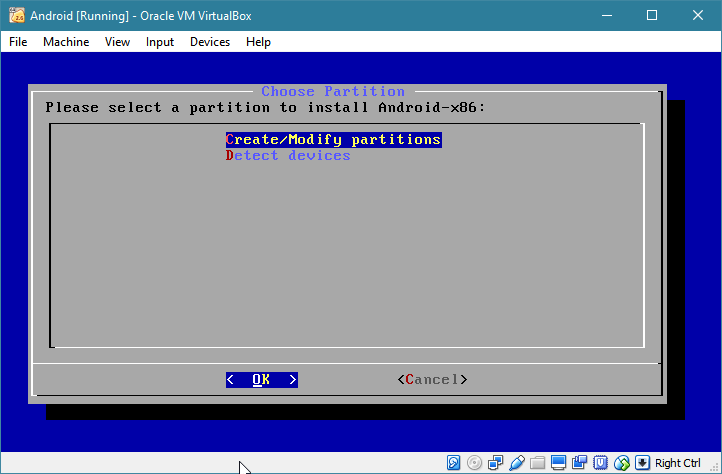
Task: Open the Devices menu
Action: [210, 42]
